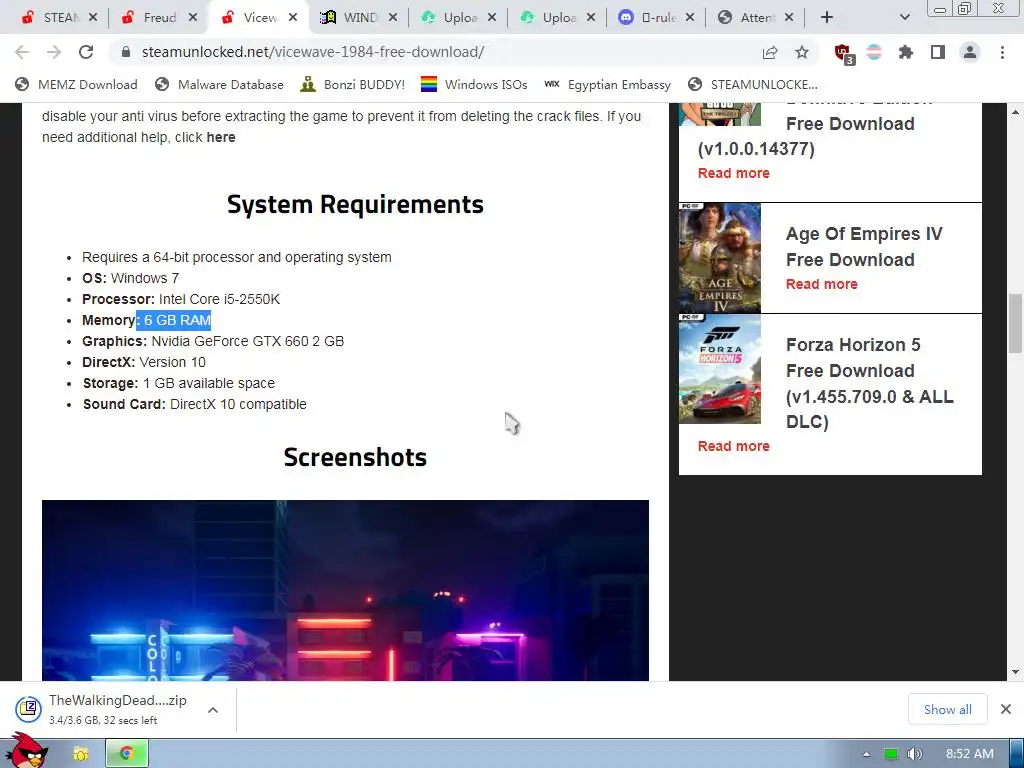This screenshot has height=768, width=1024.
Task: Open the Egyptian Embassy bookmark
Action: tap(607, 84)
